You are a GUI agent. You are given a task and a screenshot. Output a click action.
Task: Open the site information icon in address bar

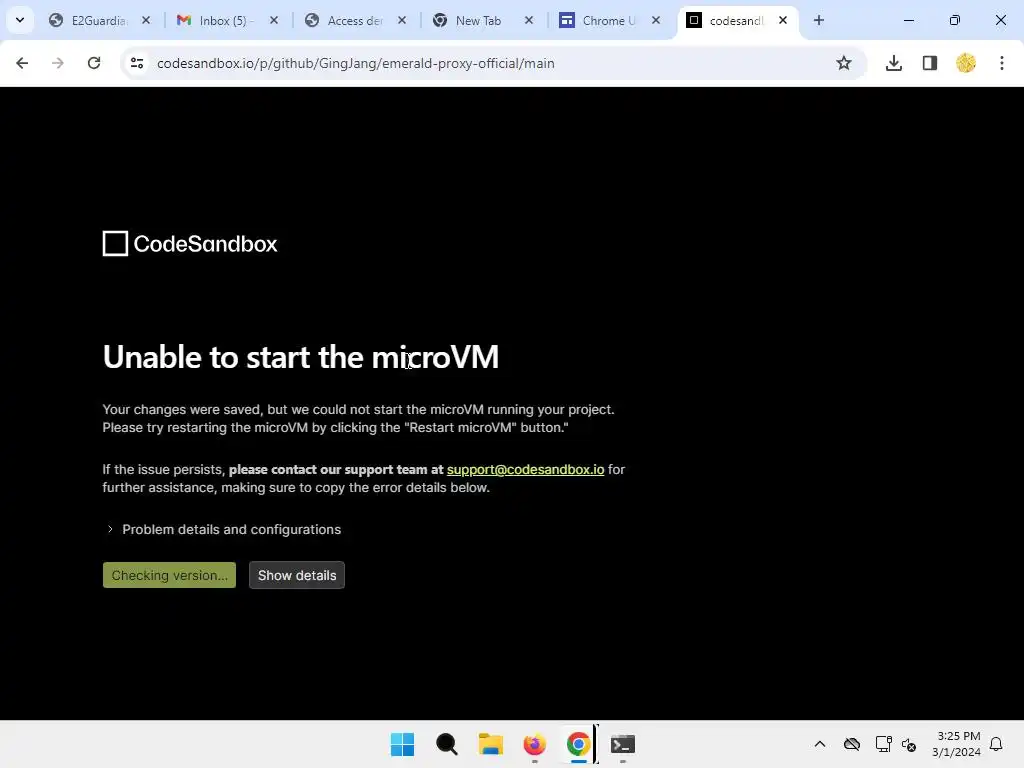137,63
